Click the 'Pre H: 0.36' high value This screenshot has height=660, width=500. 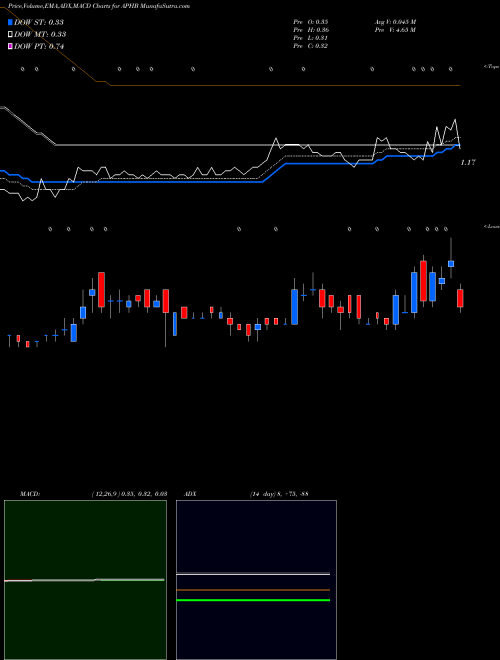[x=311, y=30]
